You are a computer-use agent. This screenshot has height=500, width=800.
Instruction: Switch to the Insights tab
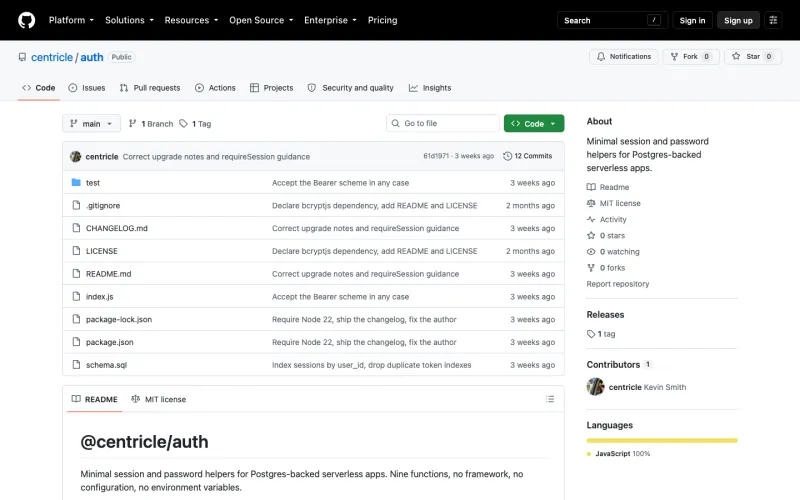click(430, 88)
